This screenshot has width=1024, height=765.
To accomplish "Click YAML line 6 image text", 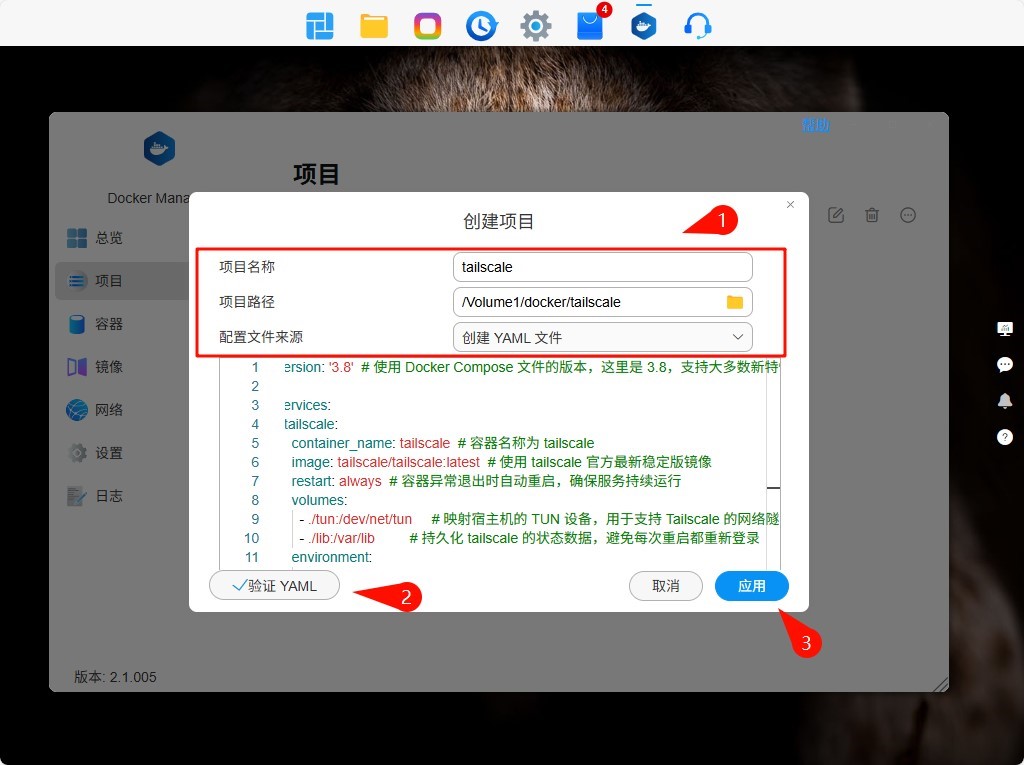I will pos(385,462).
